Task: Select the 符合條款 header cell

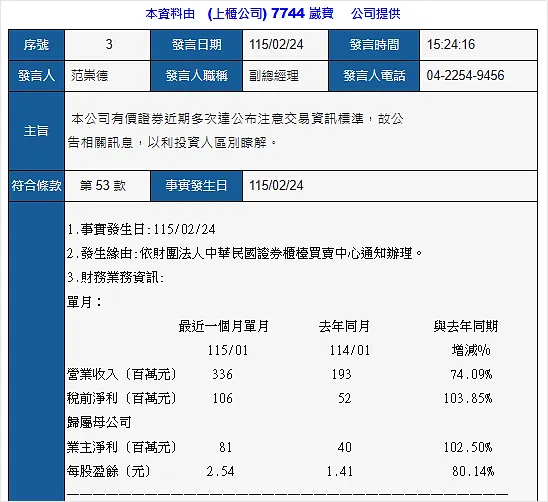Action: pyautogui.click(x=36, y=186)
